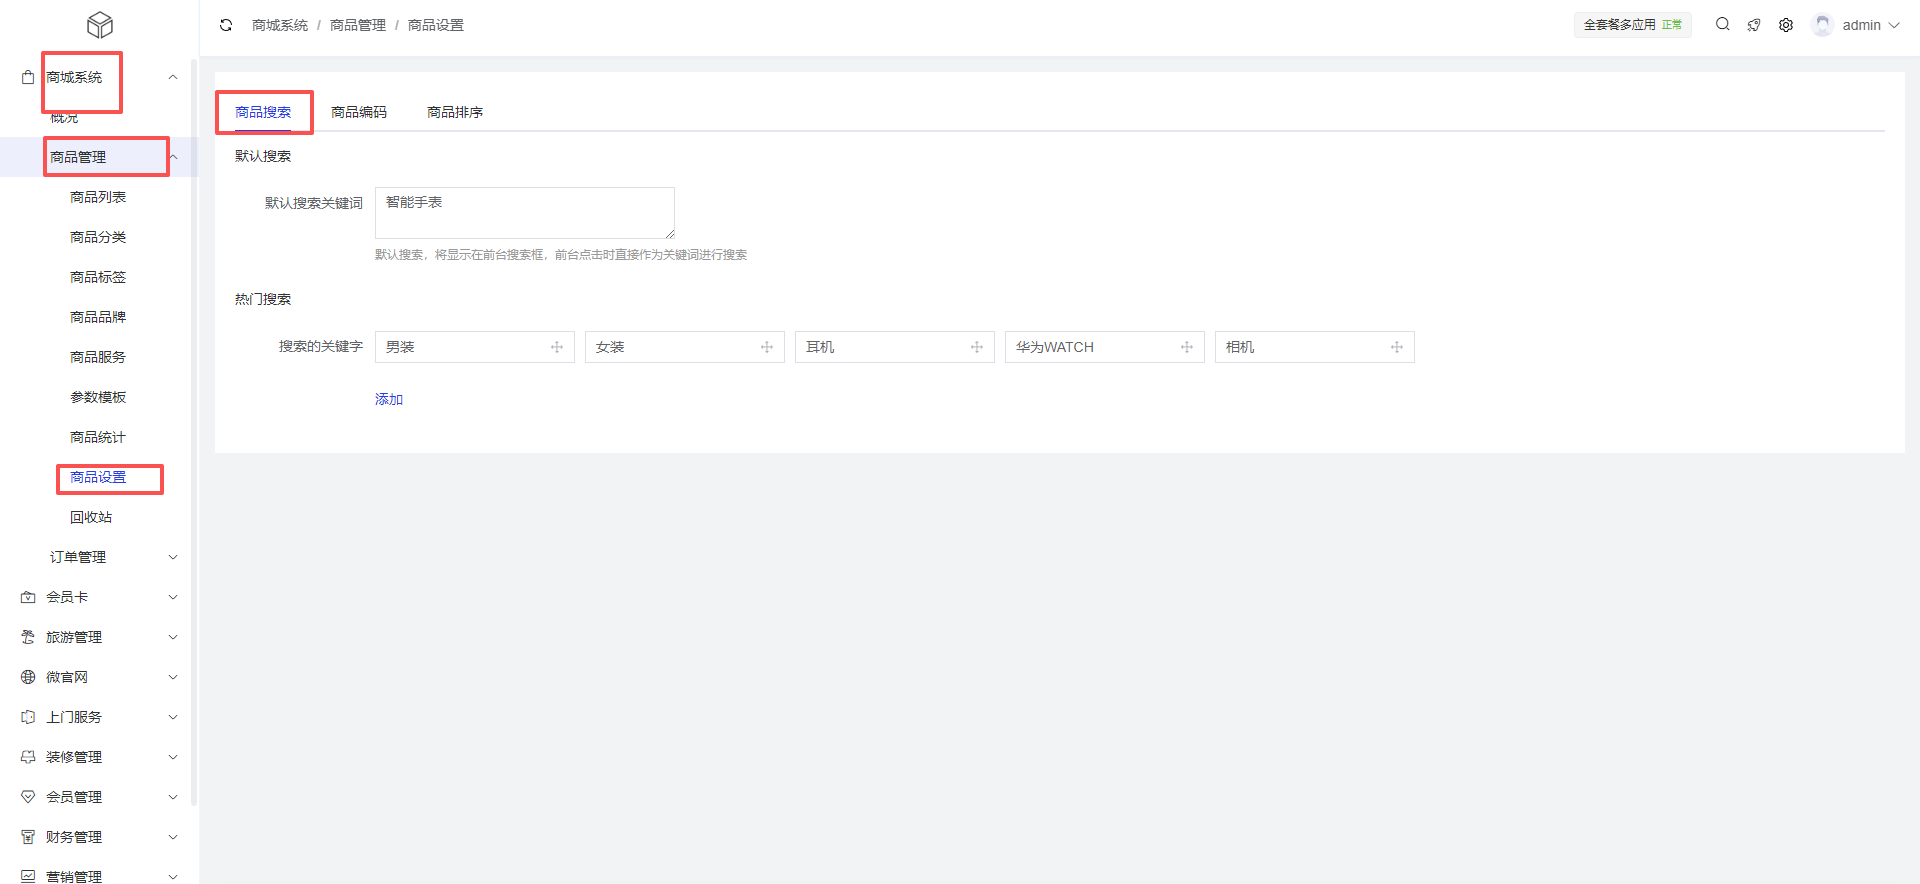The width and height of the screenshot is (1920, 884).
Task: Expand the 会员卡 menu
Action: coord(173,597)
